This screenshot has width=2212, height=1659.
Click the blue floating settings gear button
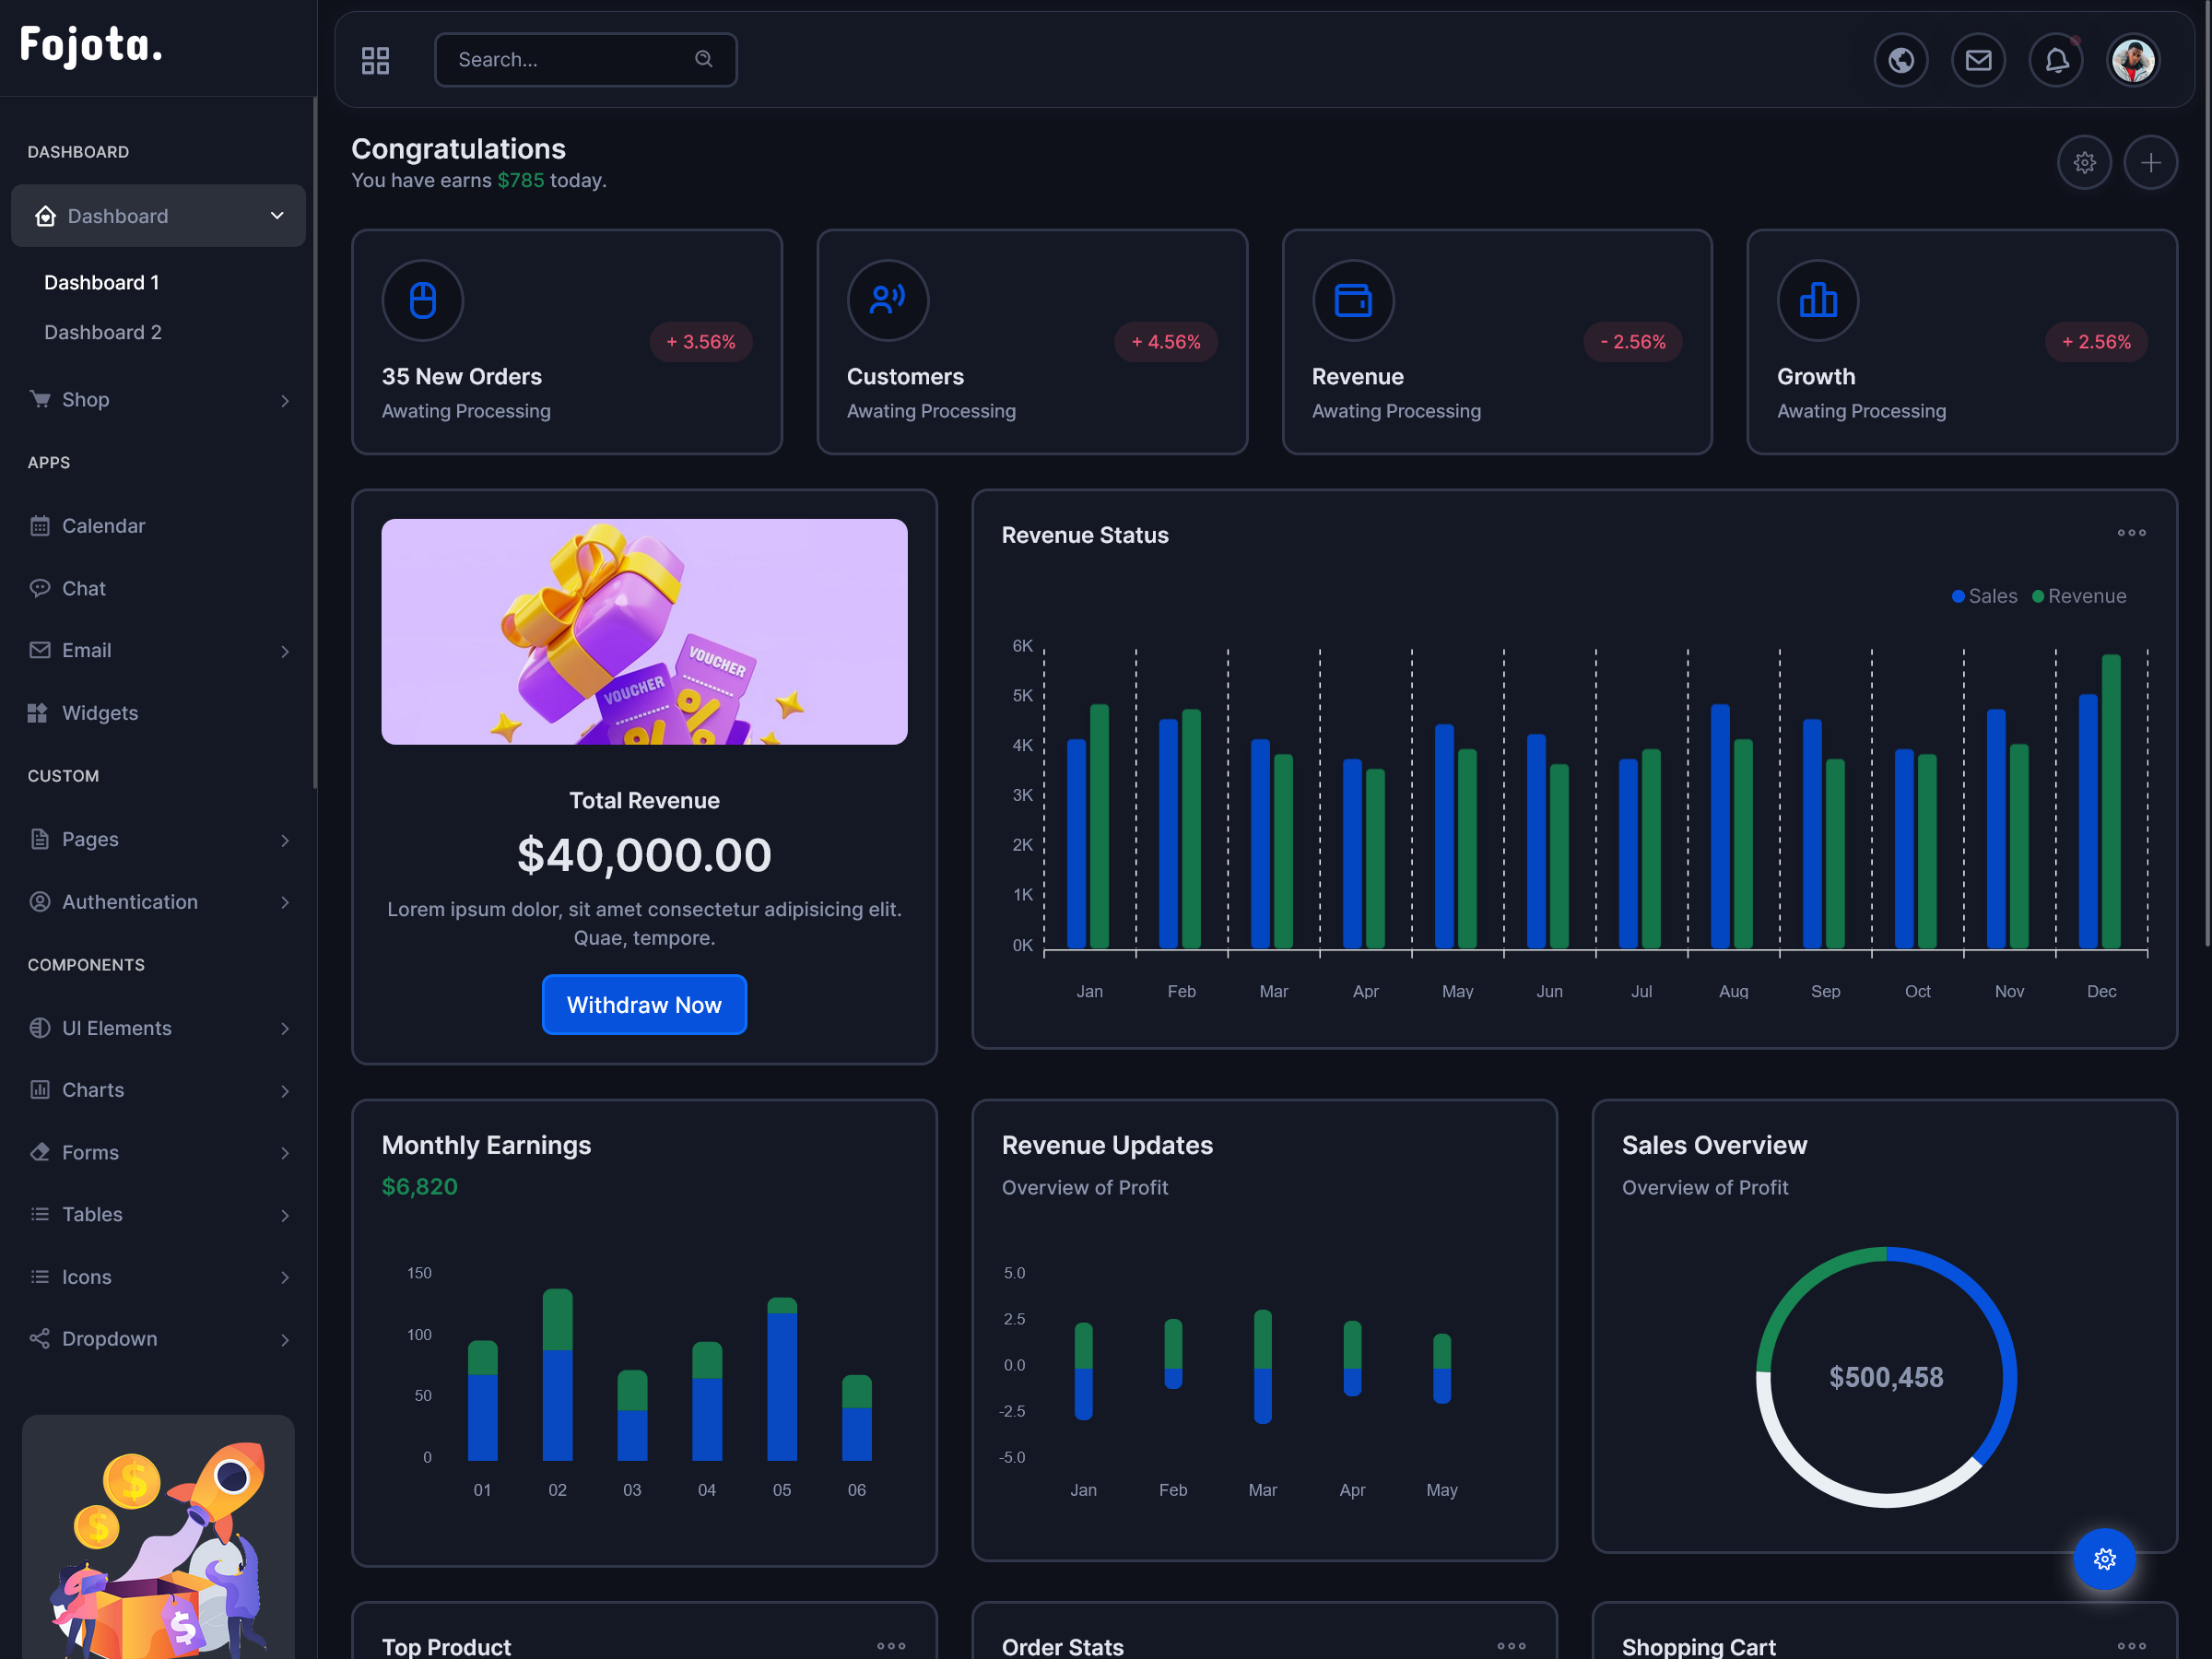(2104, 1558)
